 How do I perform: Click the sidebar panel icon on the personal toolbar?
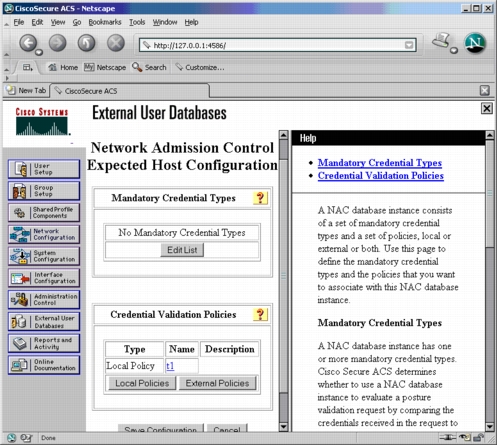click(x=28, y=68)
